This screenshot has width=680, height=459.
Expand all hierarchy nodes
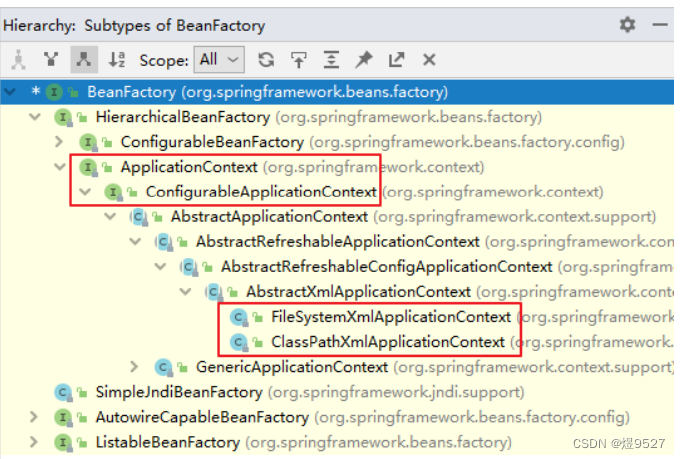tap(331, 59)
